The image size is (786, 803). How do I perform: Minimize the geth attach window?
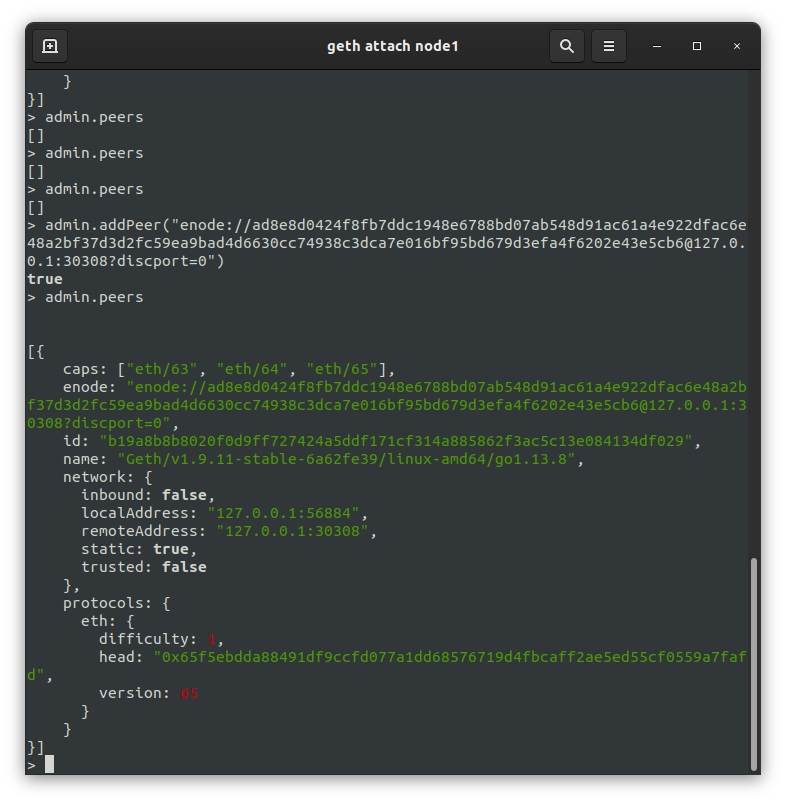point(657,46)
